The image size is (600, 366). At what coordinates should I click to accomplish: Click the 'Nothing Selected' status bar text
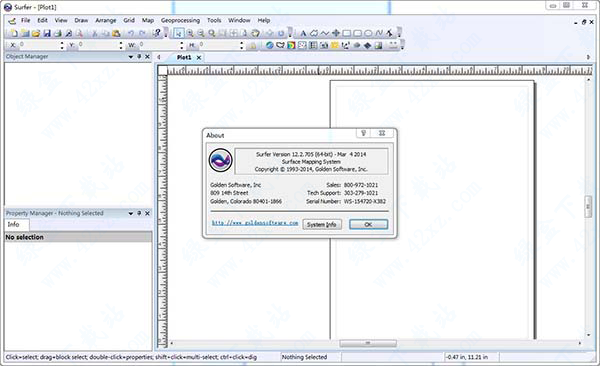tap(304, 357)
